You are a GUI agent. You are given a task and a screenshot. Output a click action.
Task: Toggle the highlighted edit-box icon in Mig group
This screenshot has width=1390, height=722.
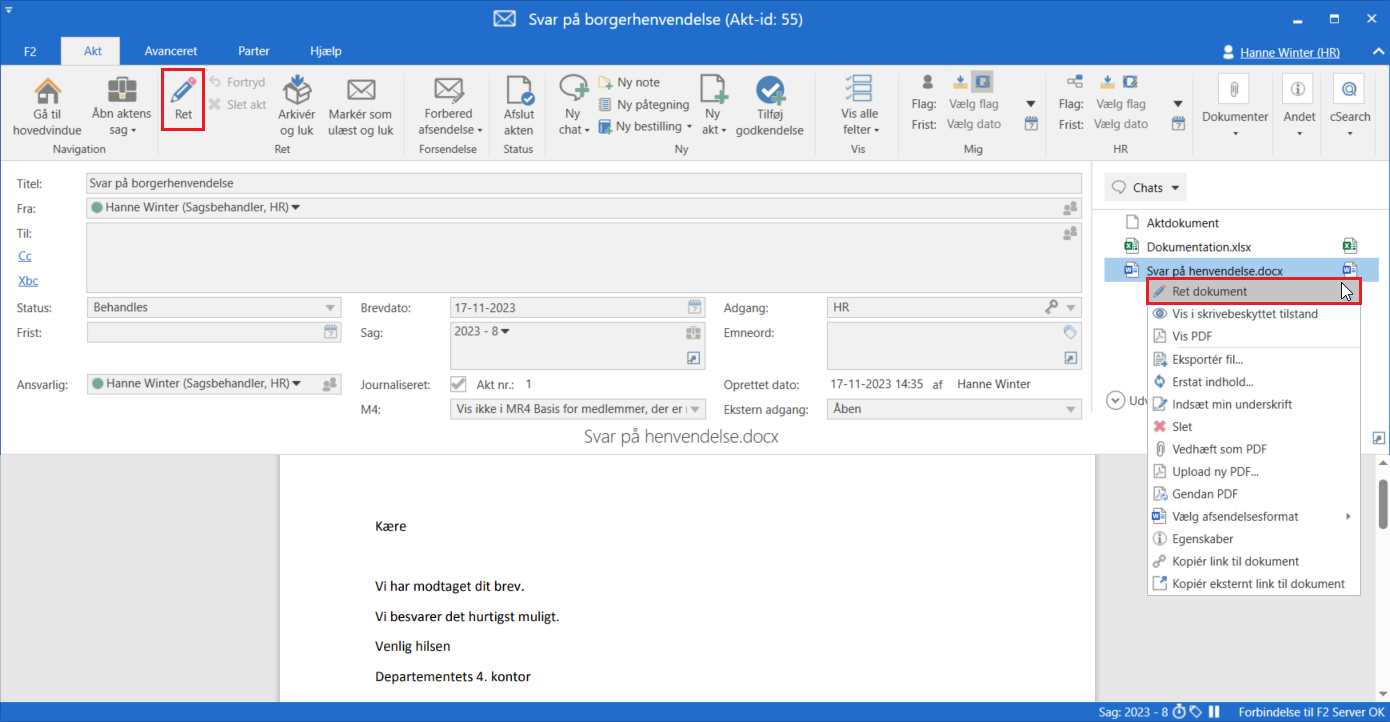point(983,82)
